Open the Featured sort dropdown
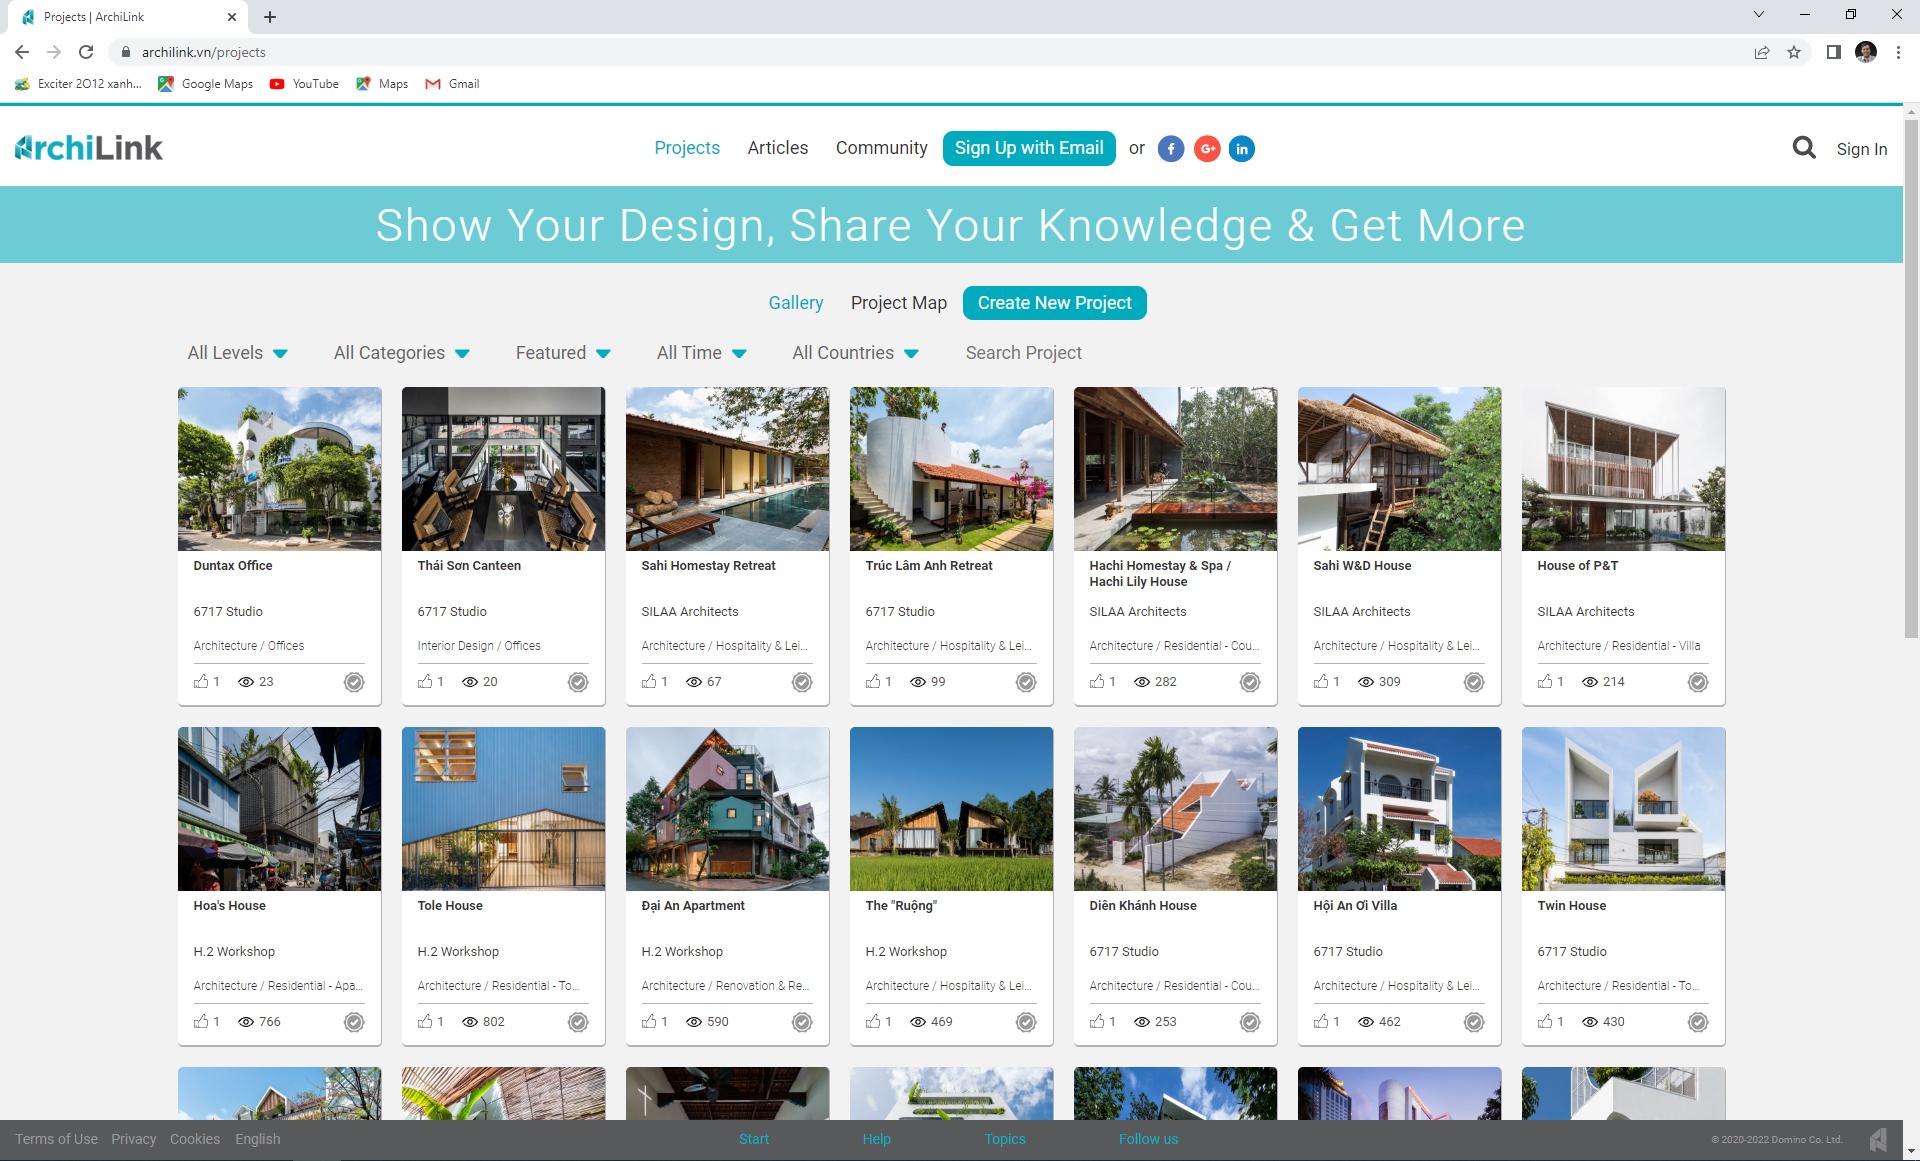The height and width of the screenshot is (1161, 1920). 563,353
